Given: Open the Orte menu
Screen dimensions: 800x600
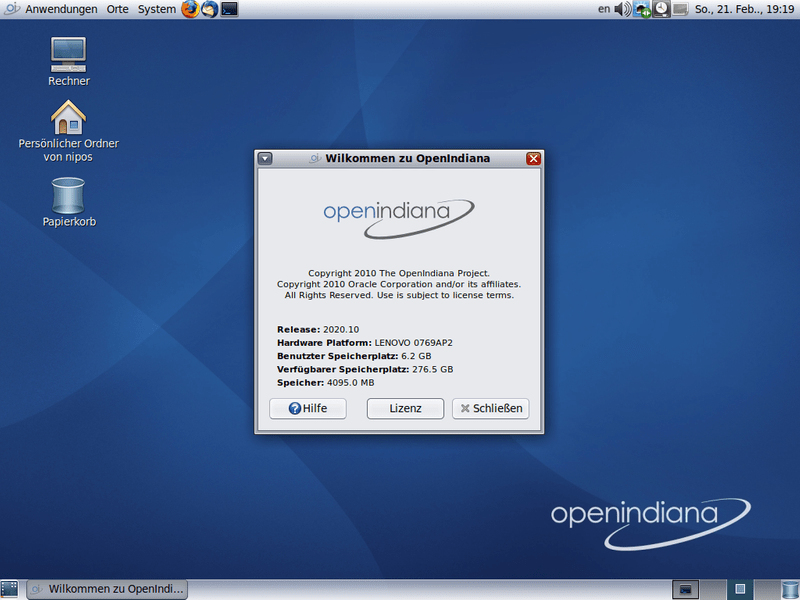Looking at the screenshot, I should tap(117, 9).
